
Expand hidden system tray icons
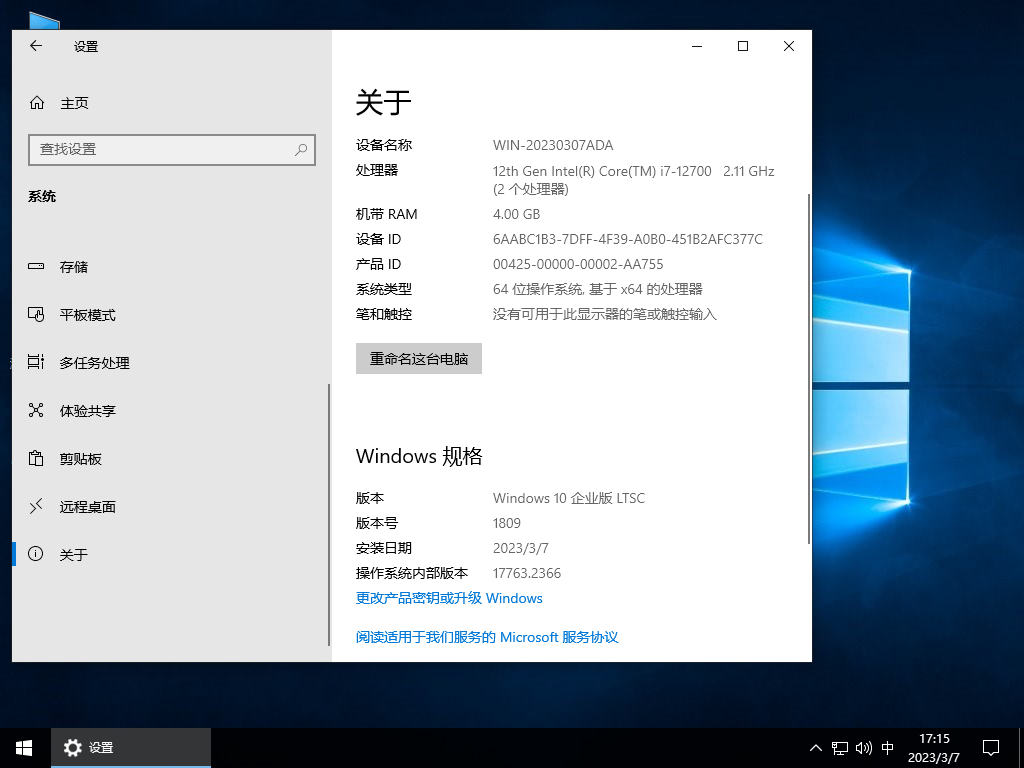816,747
